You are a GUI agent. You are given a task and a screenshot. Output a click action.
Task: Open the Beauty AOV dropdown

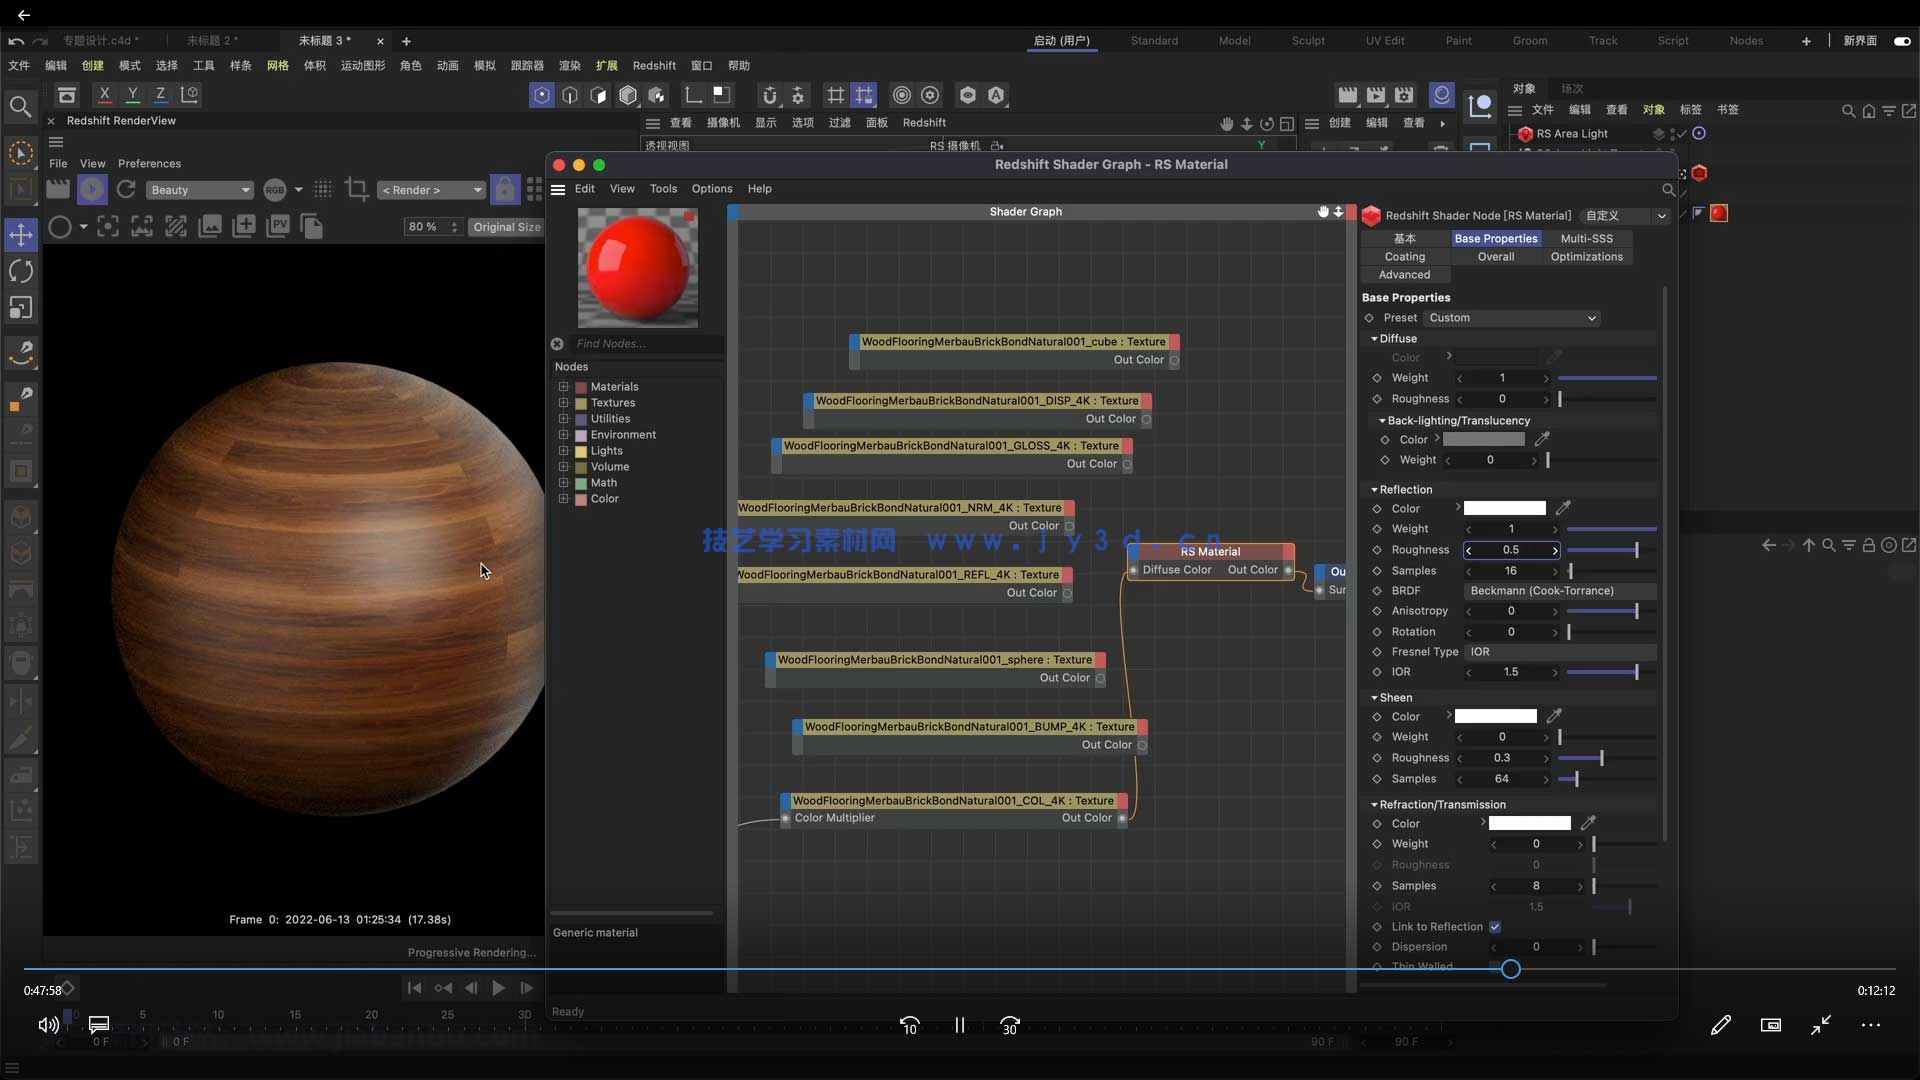200,190
